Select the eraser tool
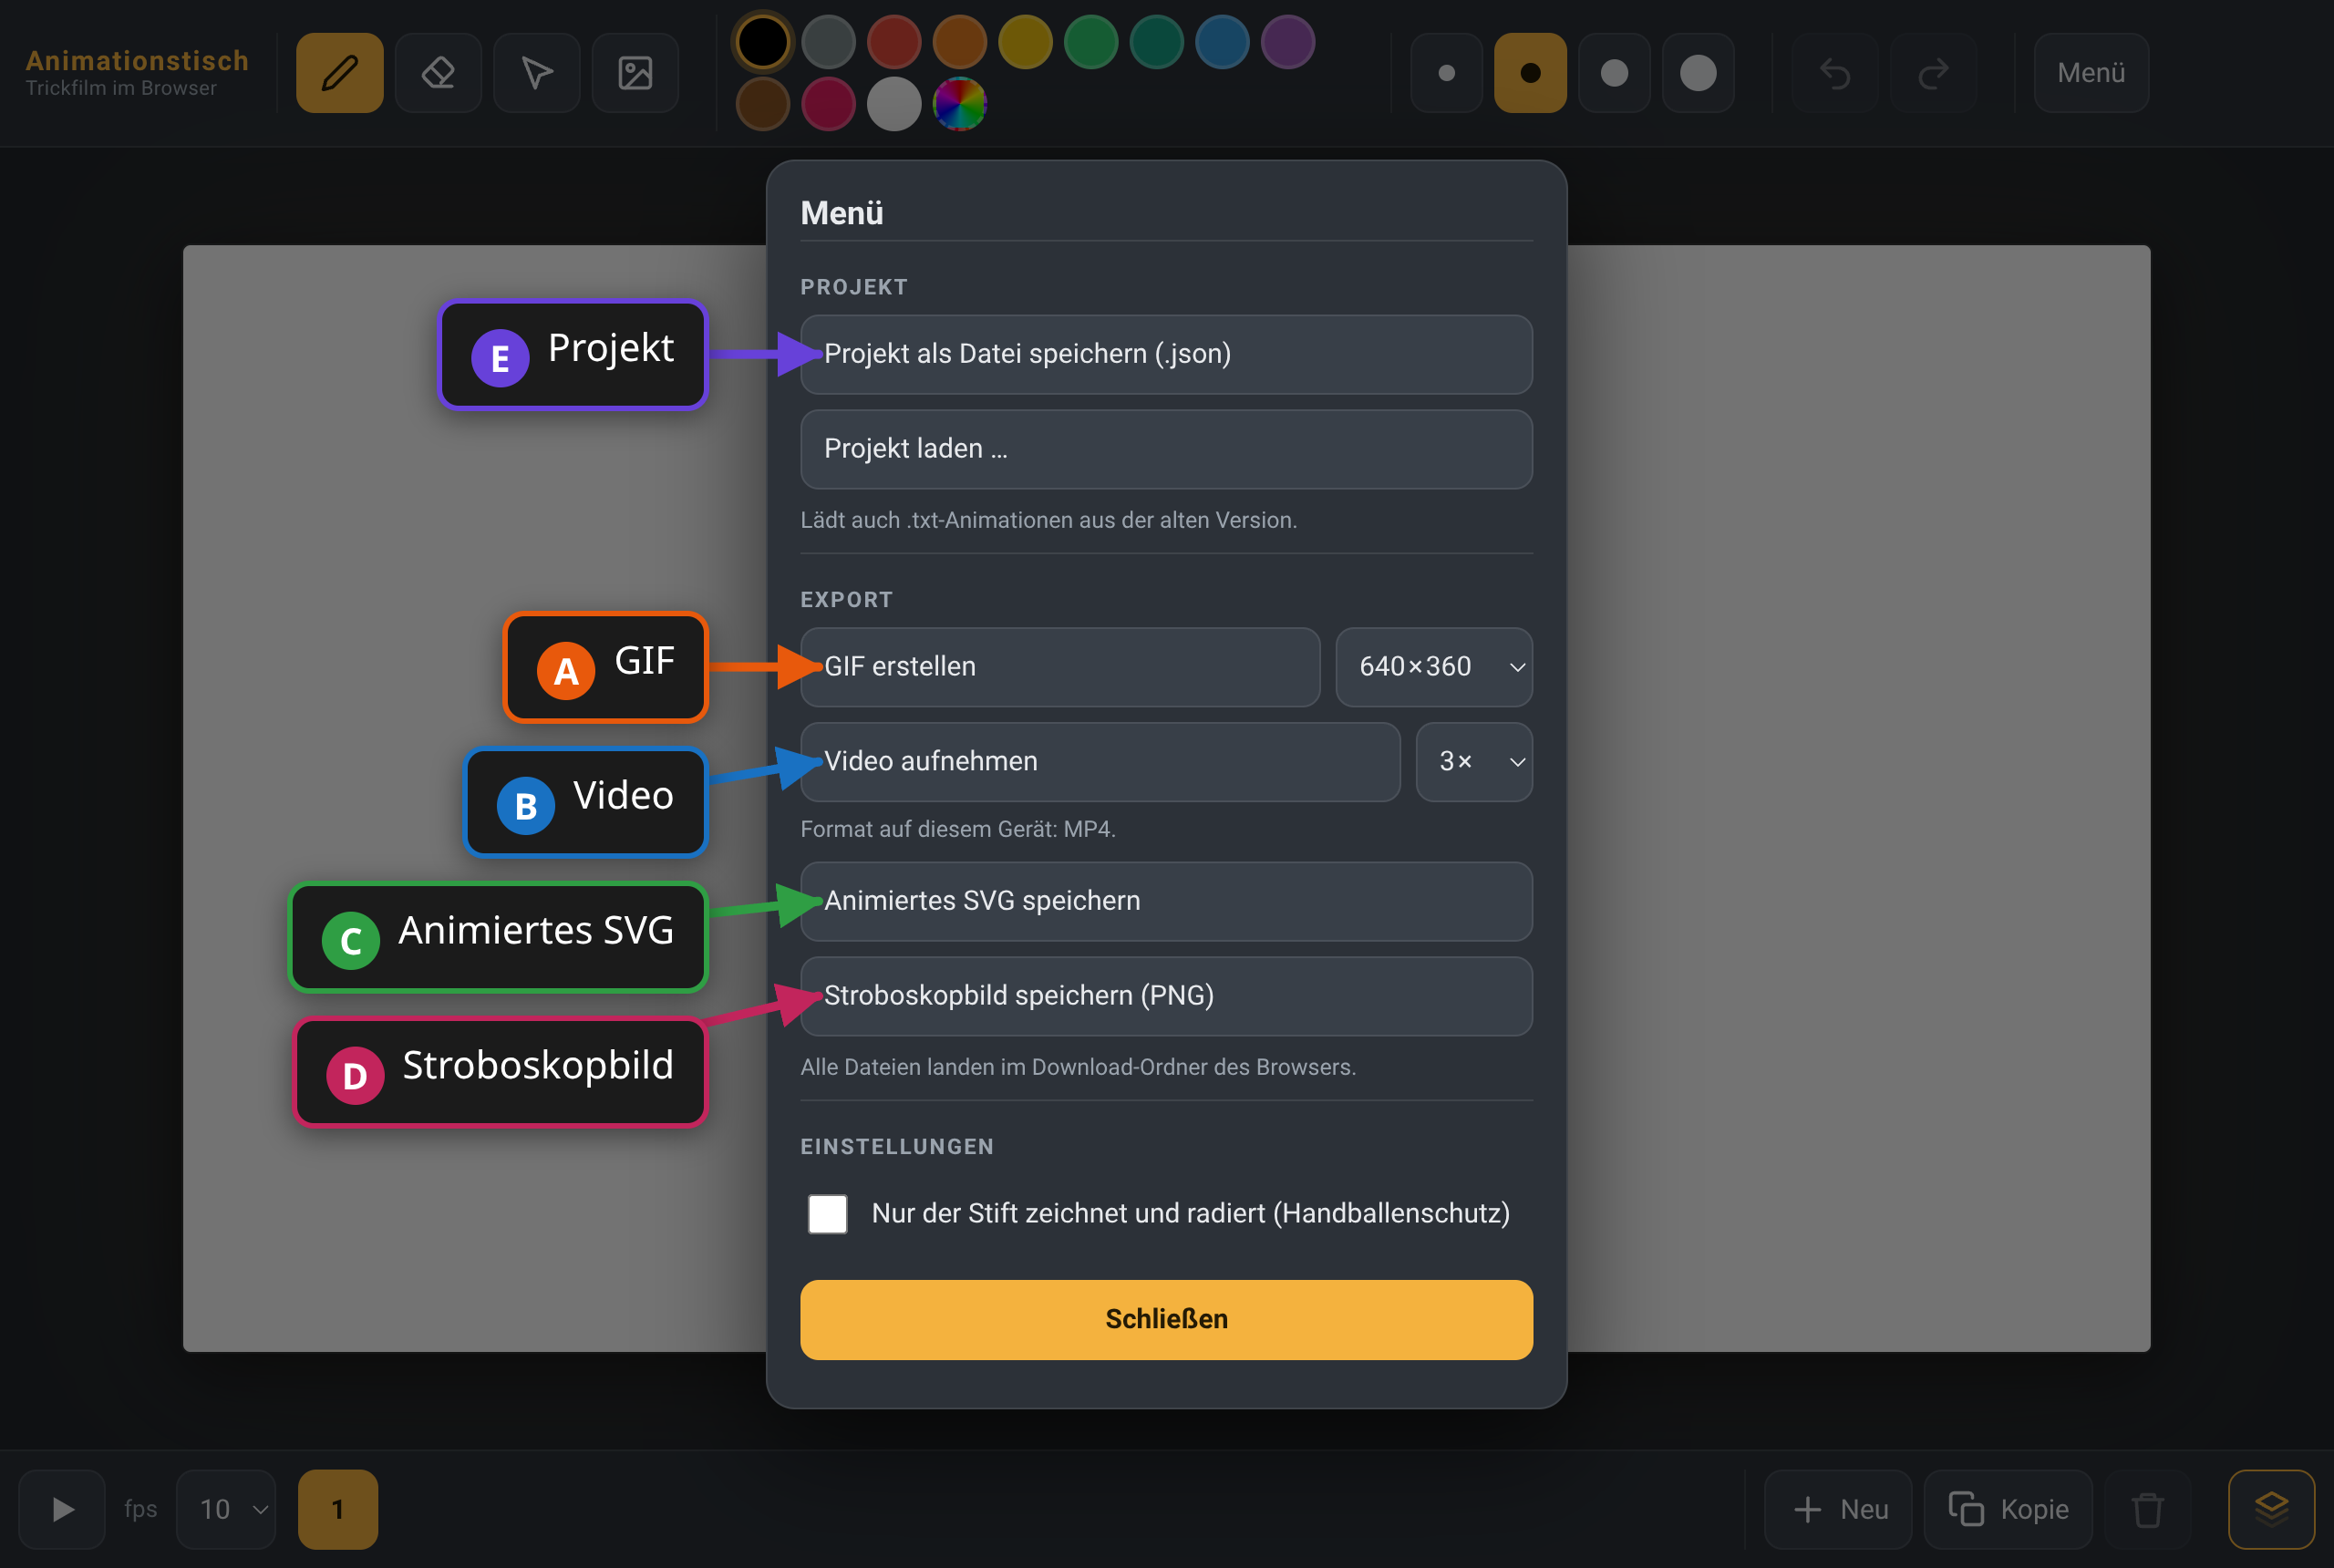Viewport: 2334px width, 1568px height. click(x=438, y=73)
